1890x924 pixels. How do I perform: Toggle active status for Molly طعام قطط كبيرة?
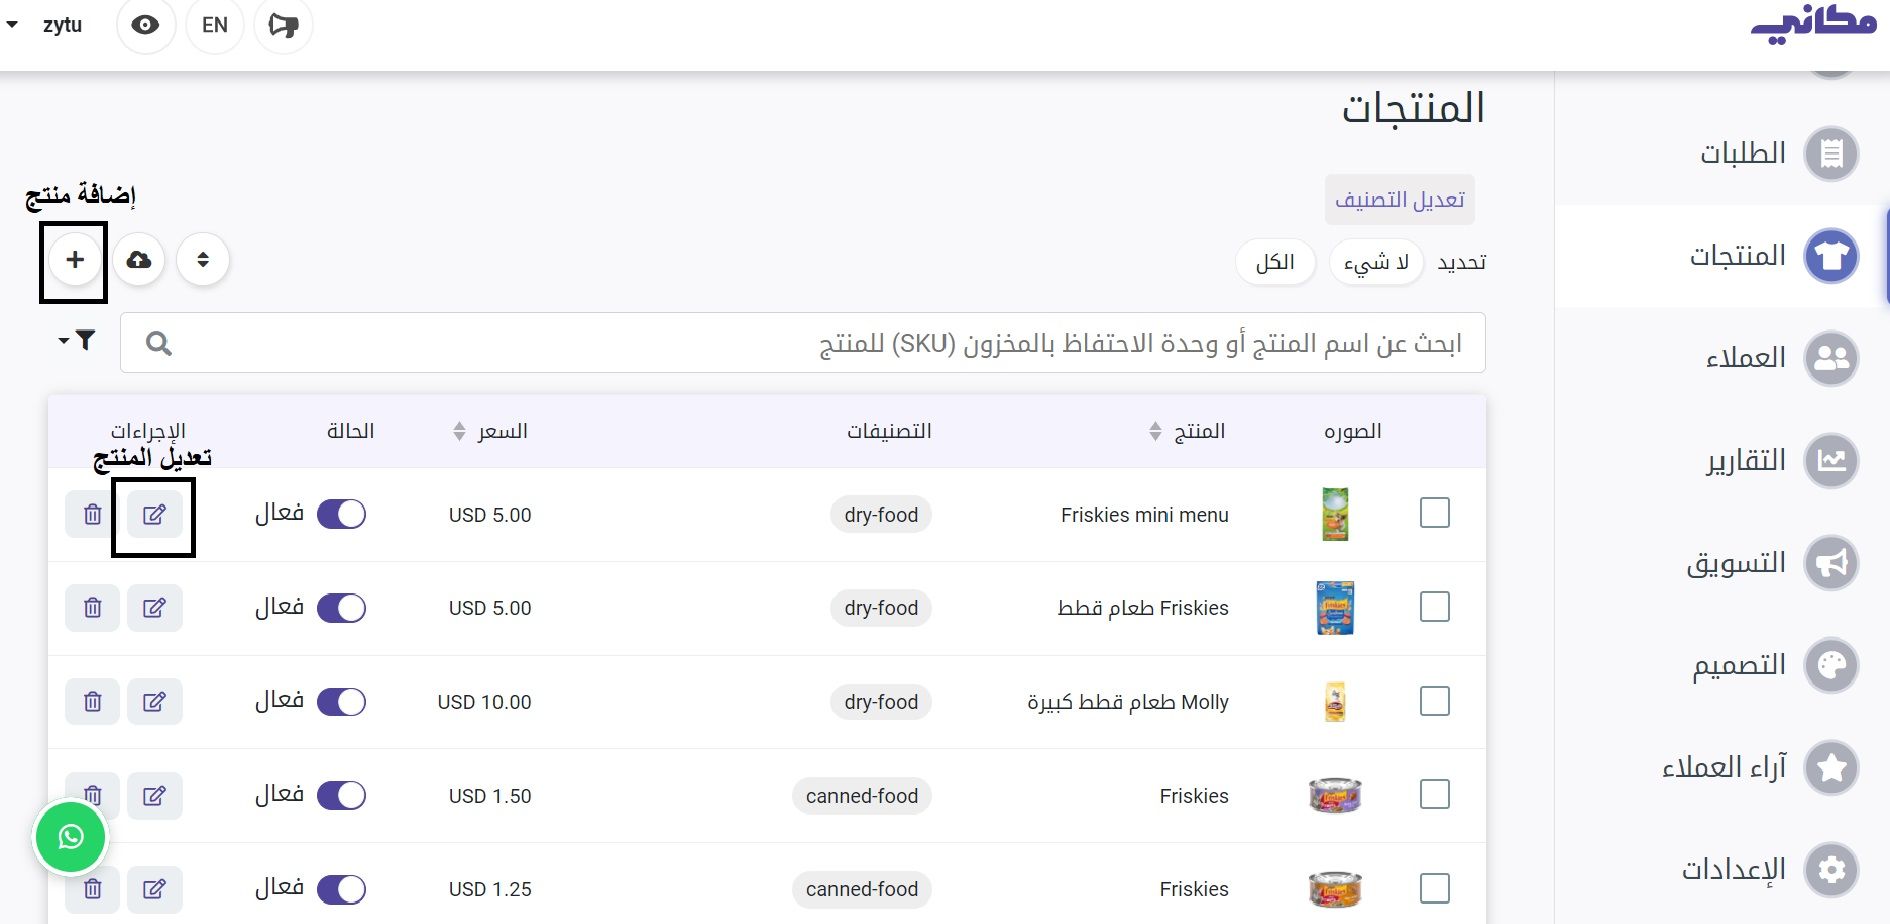point(341,702)
